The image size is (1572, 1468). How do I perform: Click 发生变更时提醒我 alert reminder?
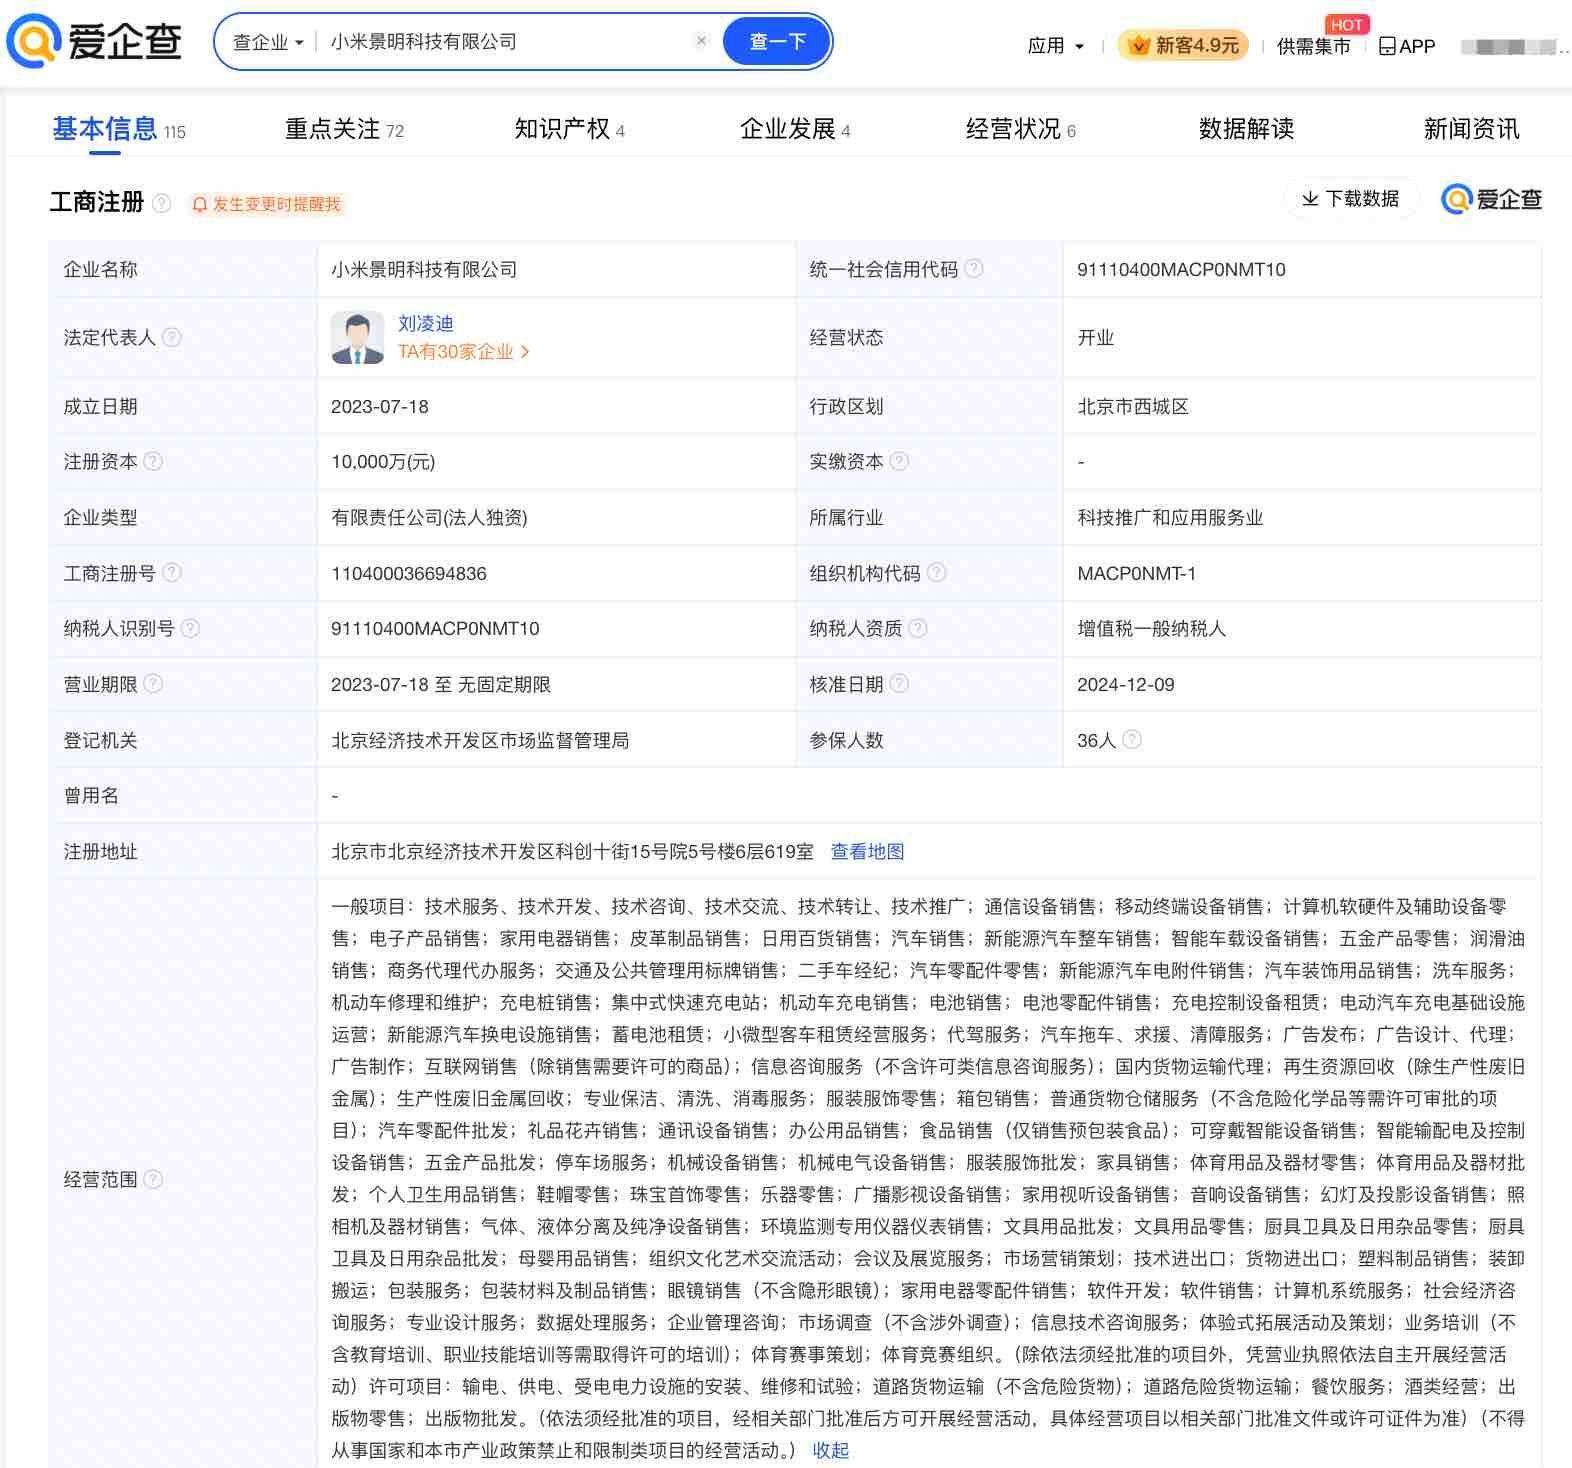coord(267,204)
